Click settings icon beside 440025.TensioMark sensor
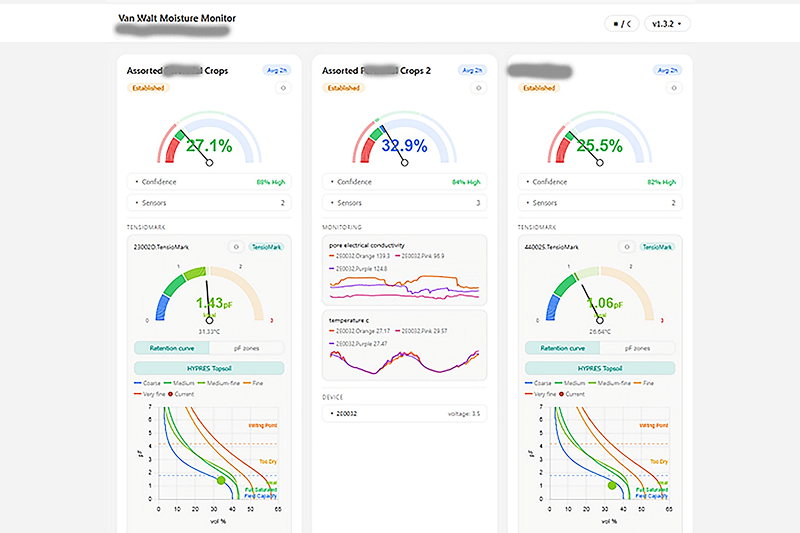 coord(627,247)
